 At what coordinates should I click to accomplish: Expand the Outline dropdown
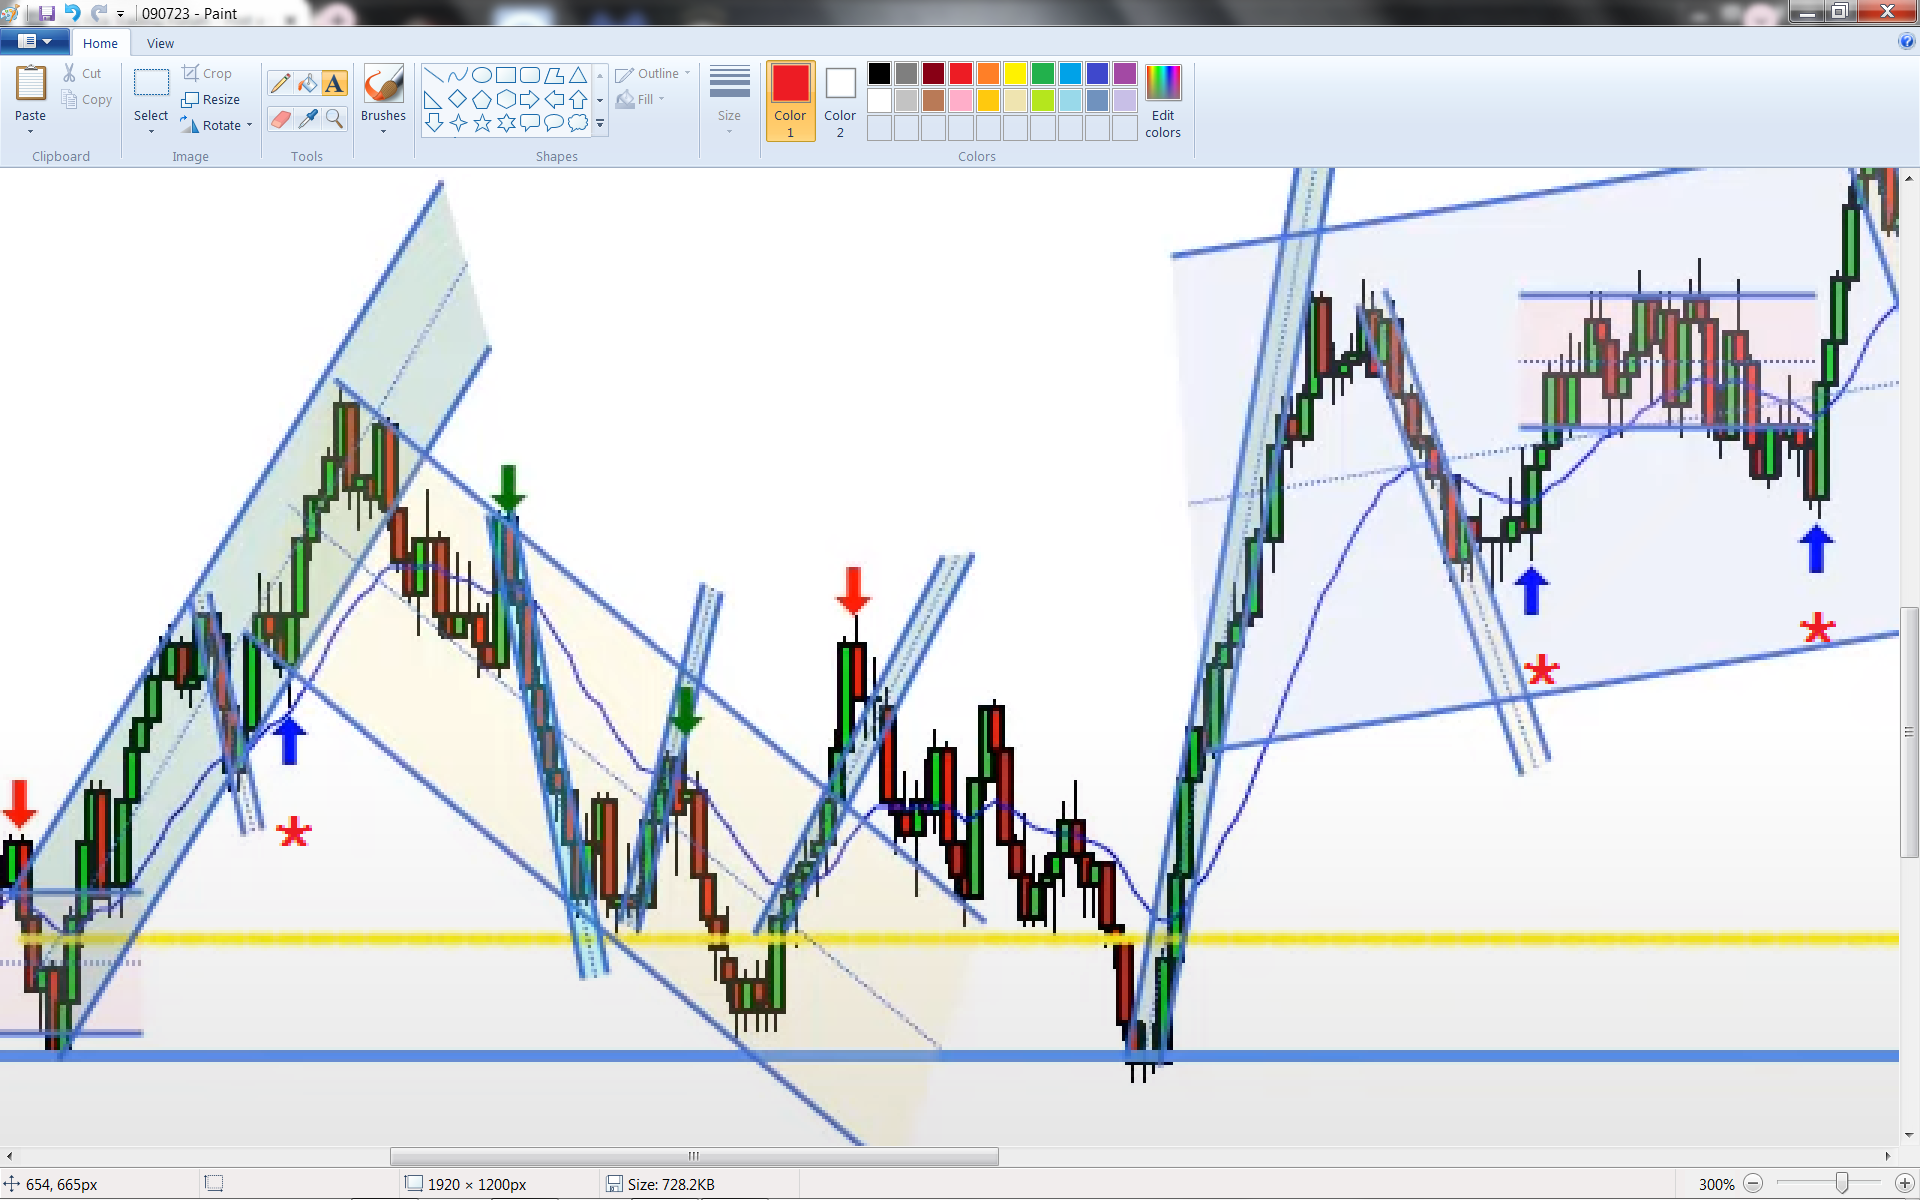pos(687,73)
